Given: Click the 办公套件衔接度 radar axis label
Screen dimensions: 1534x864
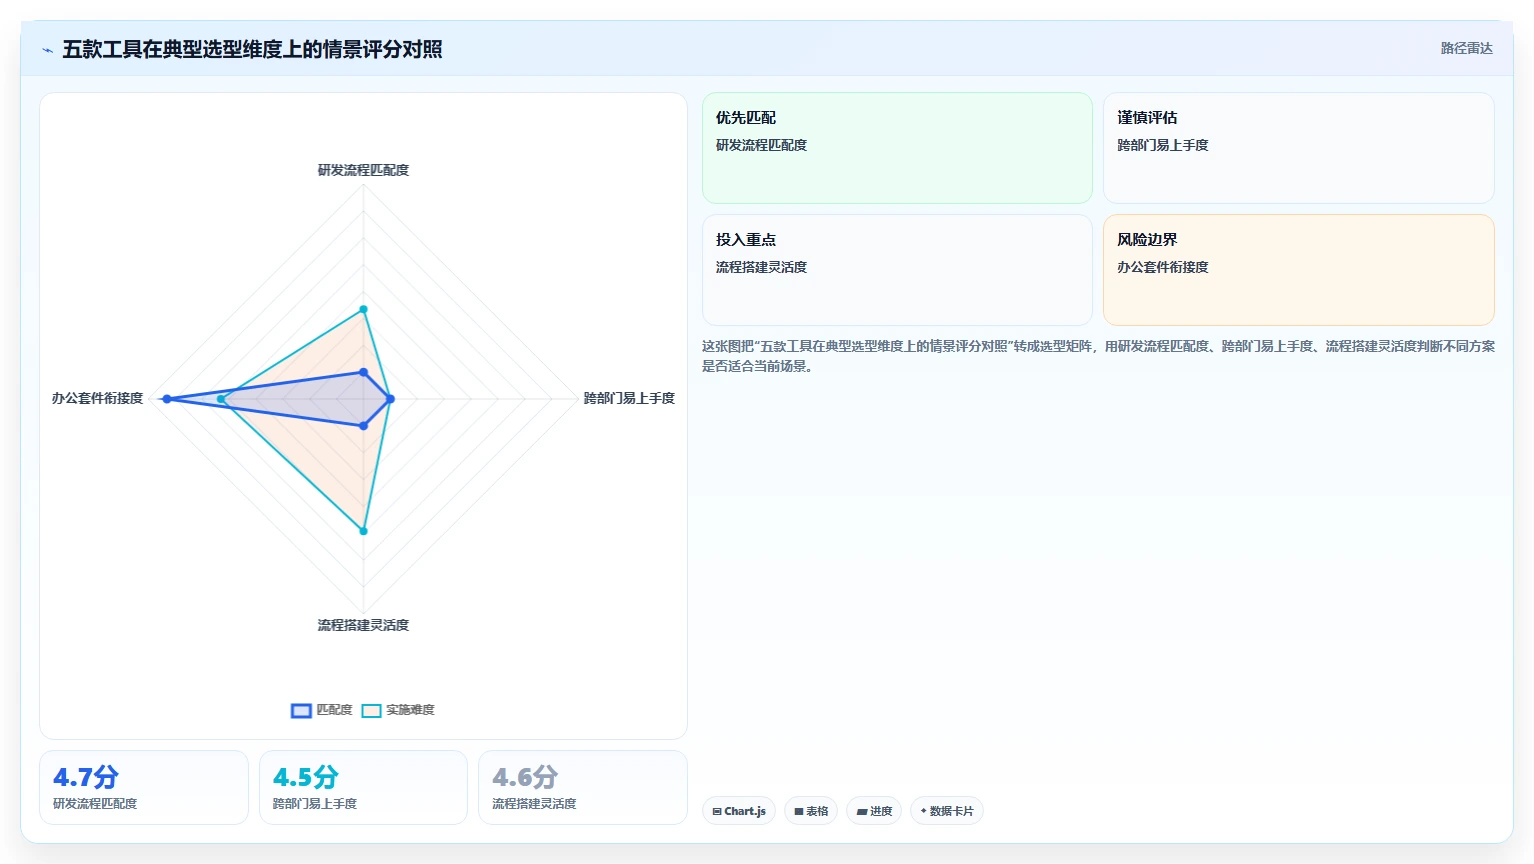Looking at the screenshot, I should pos(97,398).
